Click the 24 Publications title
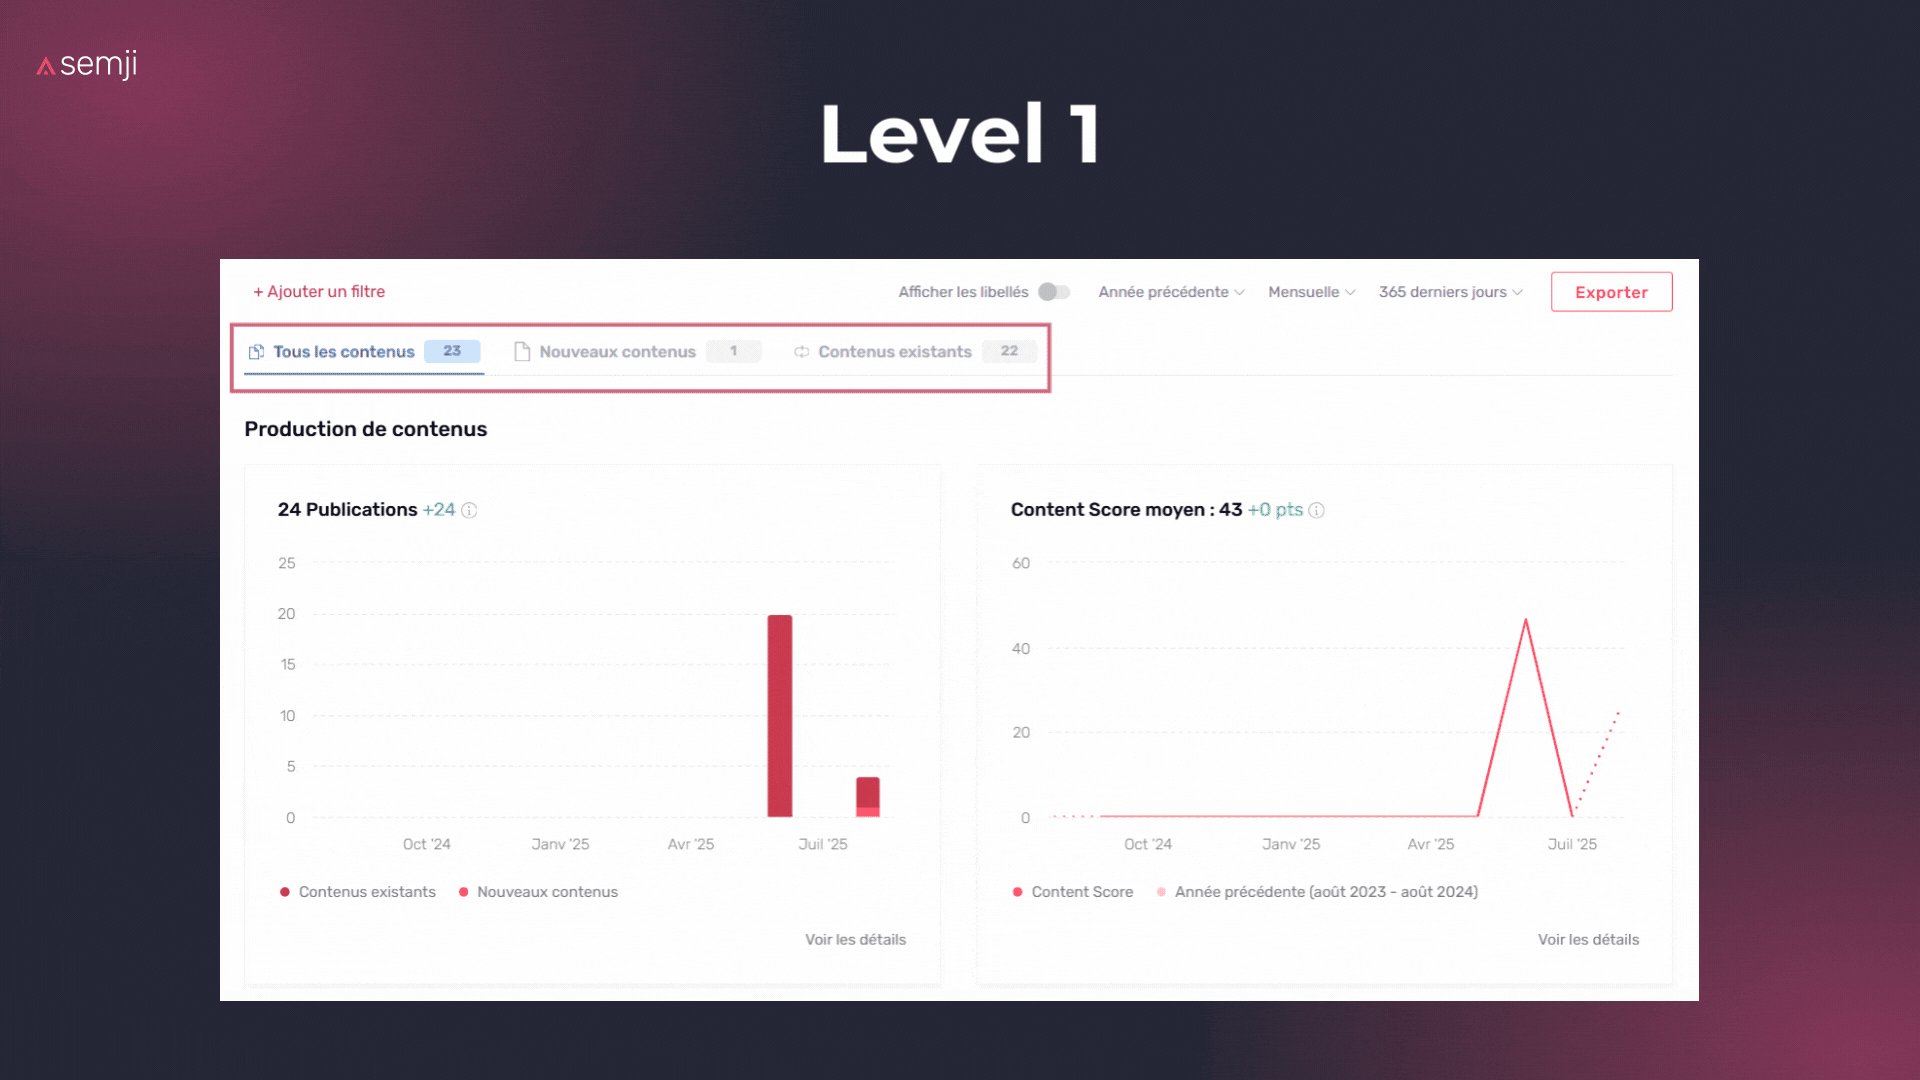Image resolution: width=1920 pixels, height=1080 pixels. tap(348, 510)
